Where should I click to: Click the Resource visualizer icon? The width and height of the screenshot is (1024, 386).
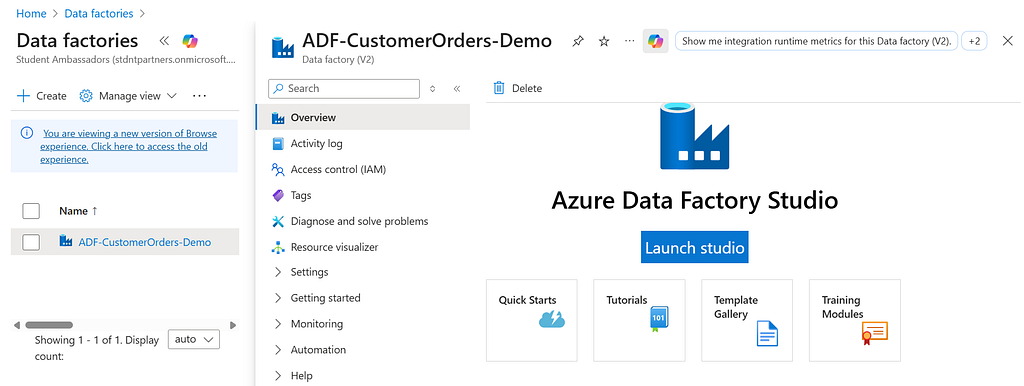[x=278, y=248]
